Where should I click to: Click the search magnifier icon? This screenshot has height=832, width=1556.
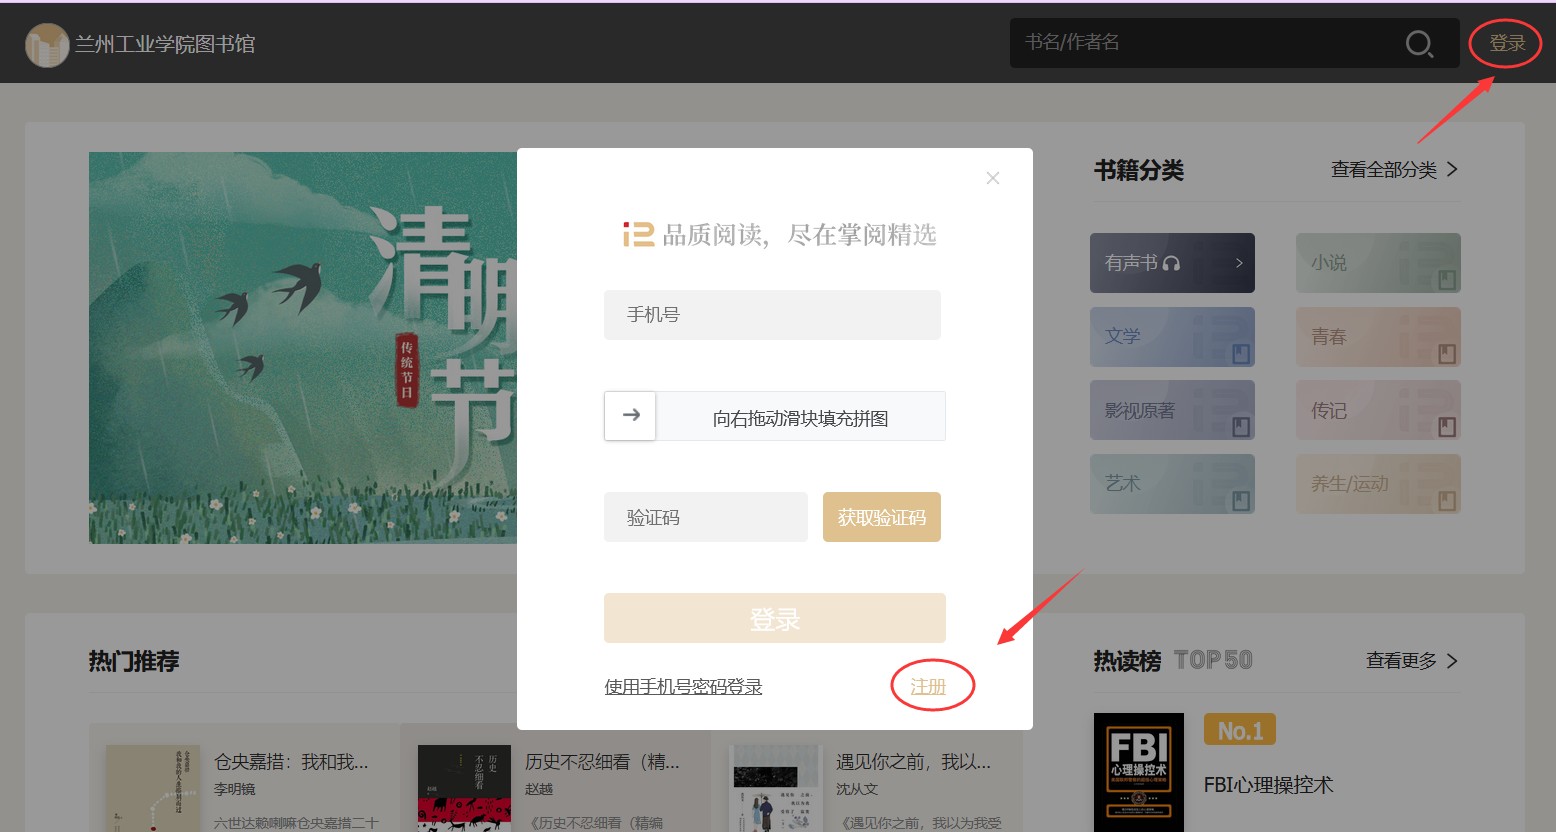tap(1419, 44)
